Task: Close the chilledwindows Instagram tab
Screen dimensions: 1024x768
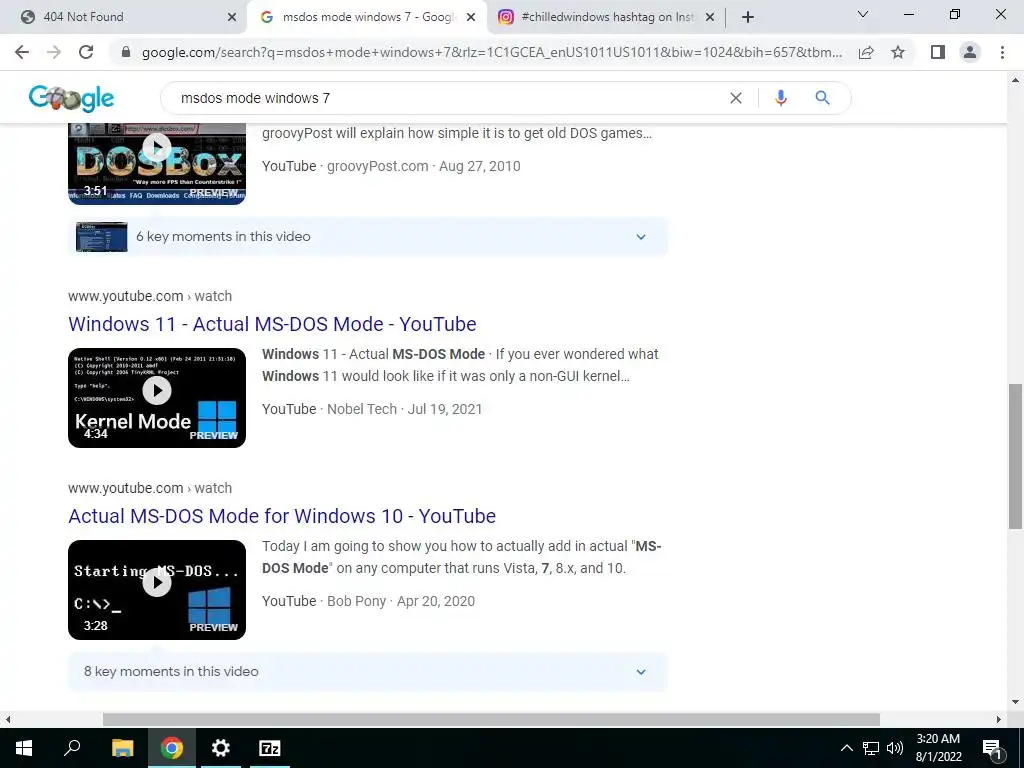Action: click(x=710, y=17)
